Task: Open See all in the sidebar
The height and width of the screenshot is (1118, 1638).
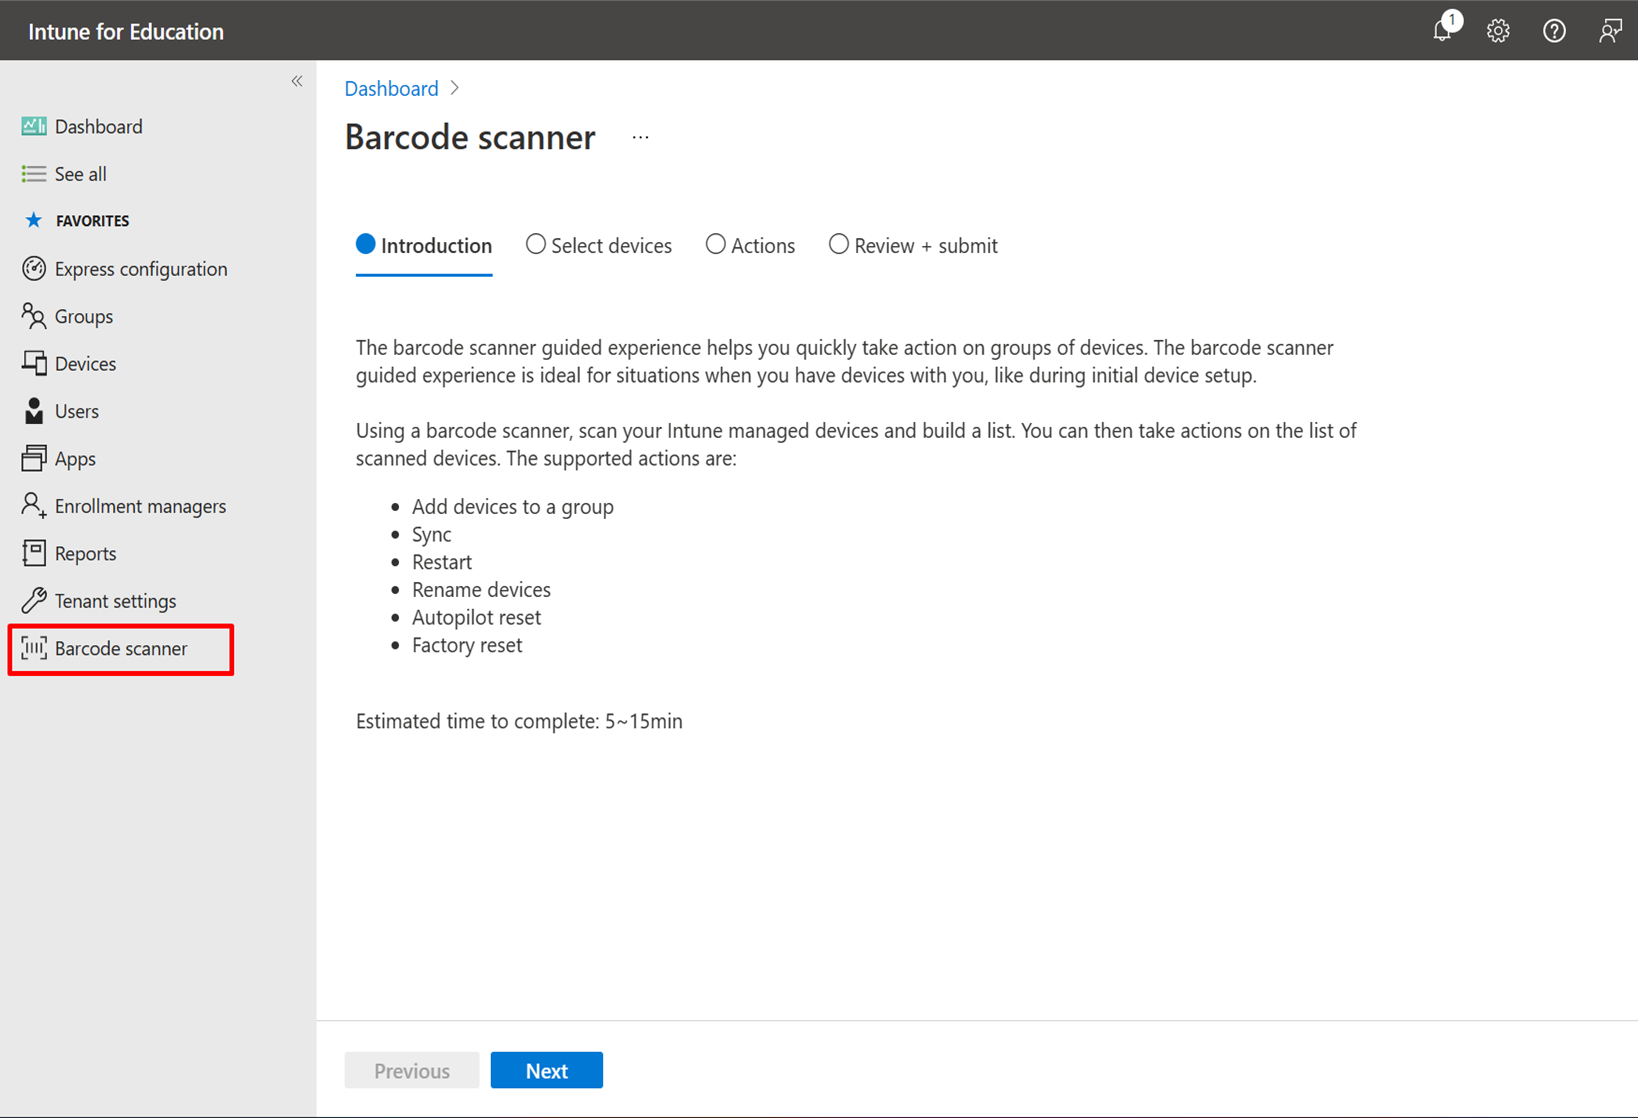Action: coord(80,174)
